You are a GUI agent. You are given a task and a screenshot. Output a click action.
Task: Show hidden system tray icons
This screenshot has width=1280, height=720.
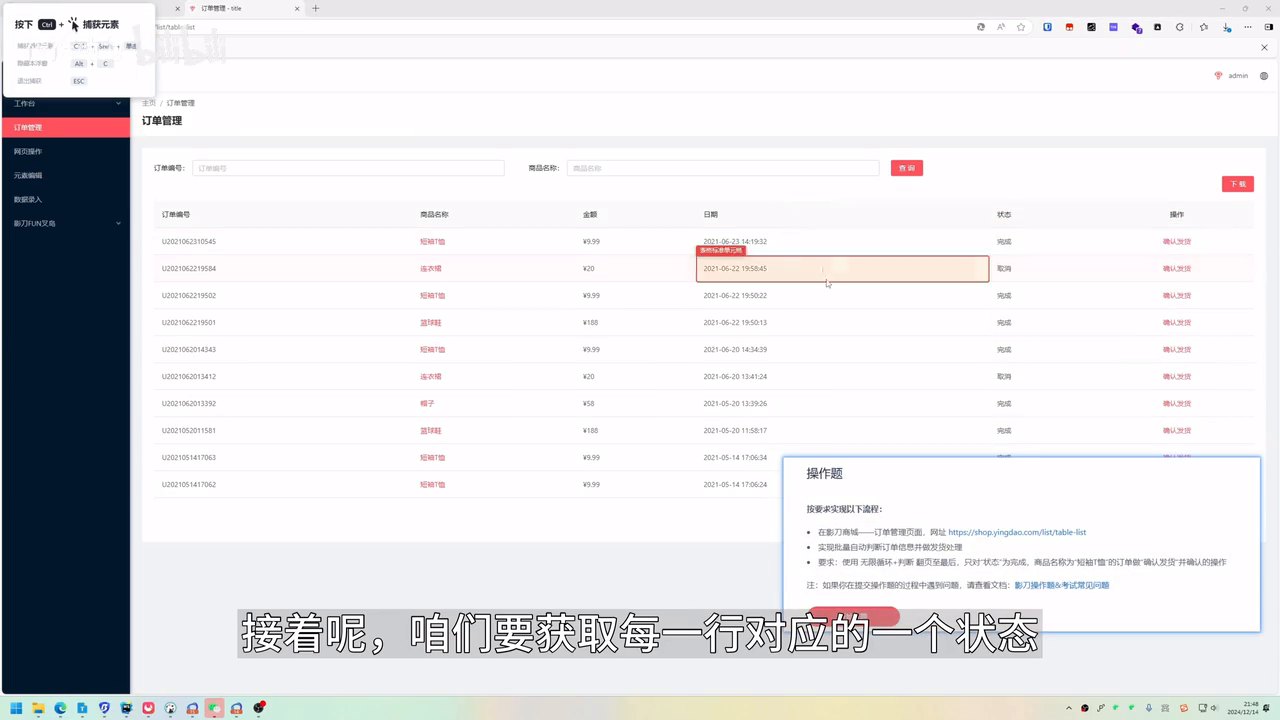[1069, 708]
